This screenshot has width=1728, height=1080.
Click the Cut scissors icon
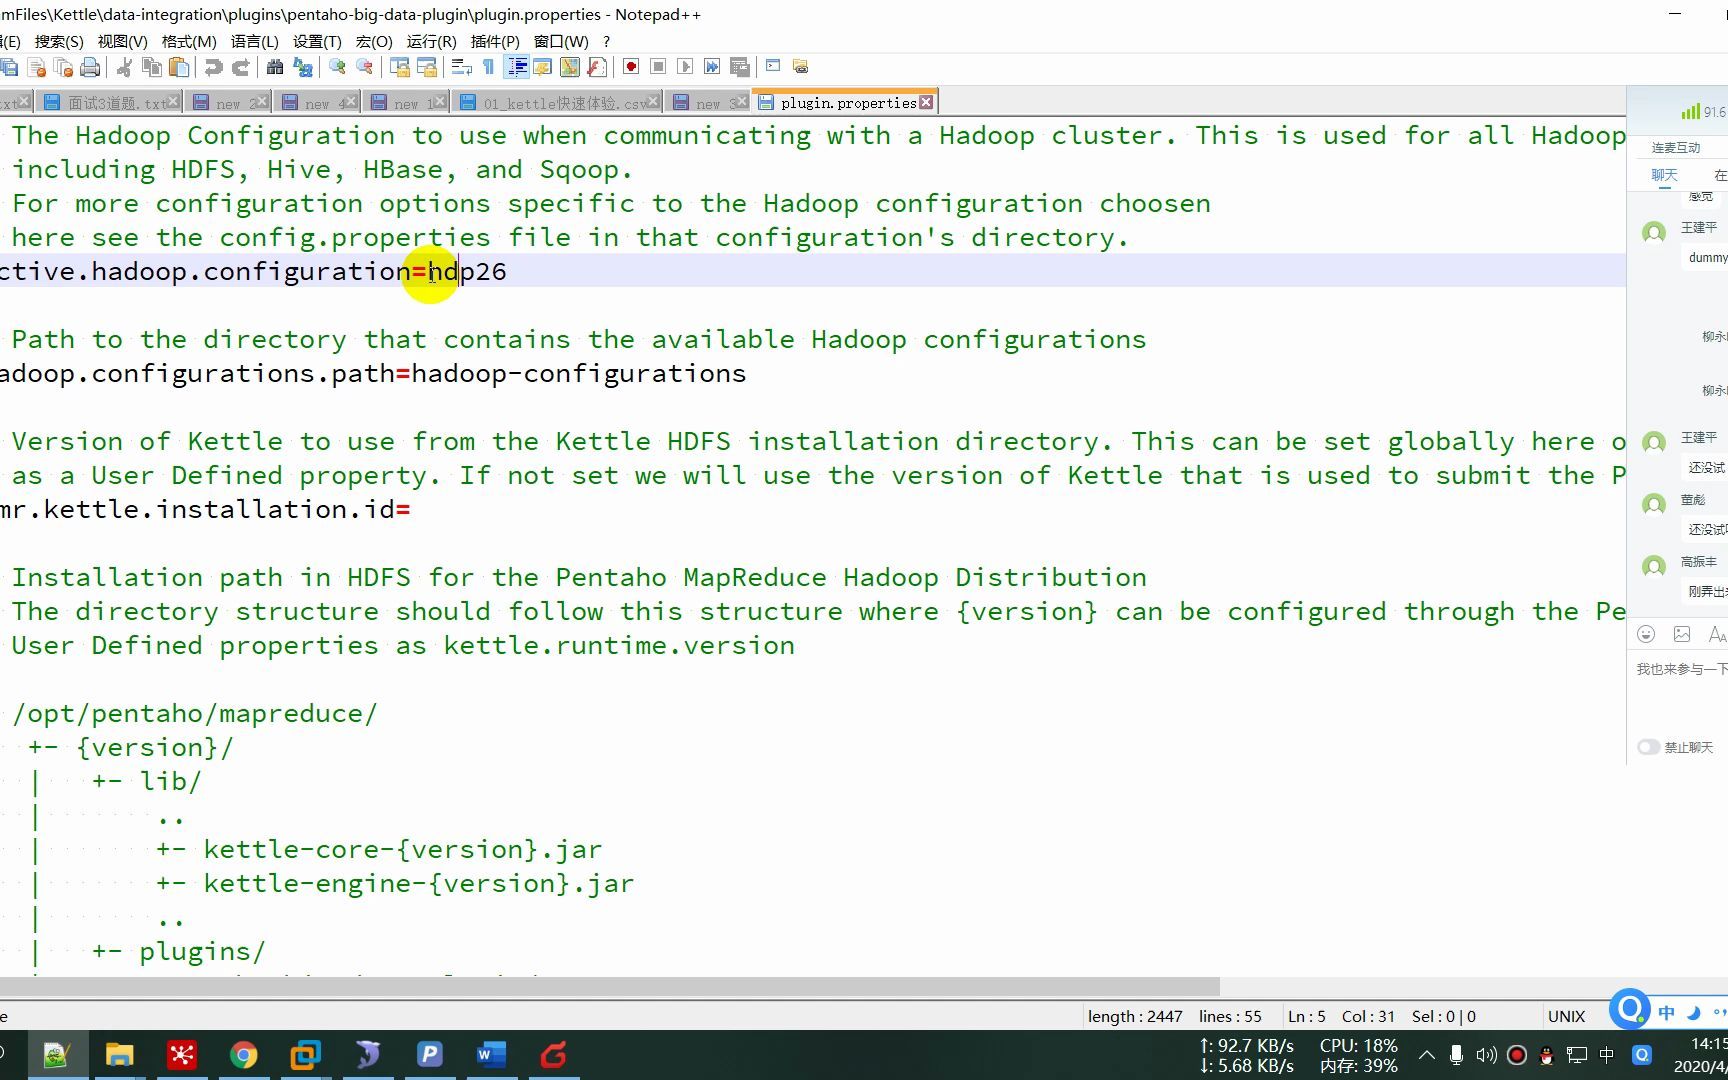tap(125, 67)
